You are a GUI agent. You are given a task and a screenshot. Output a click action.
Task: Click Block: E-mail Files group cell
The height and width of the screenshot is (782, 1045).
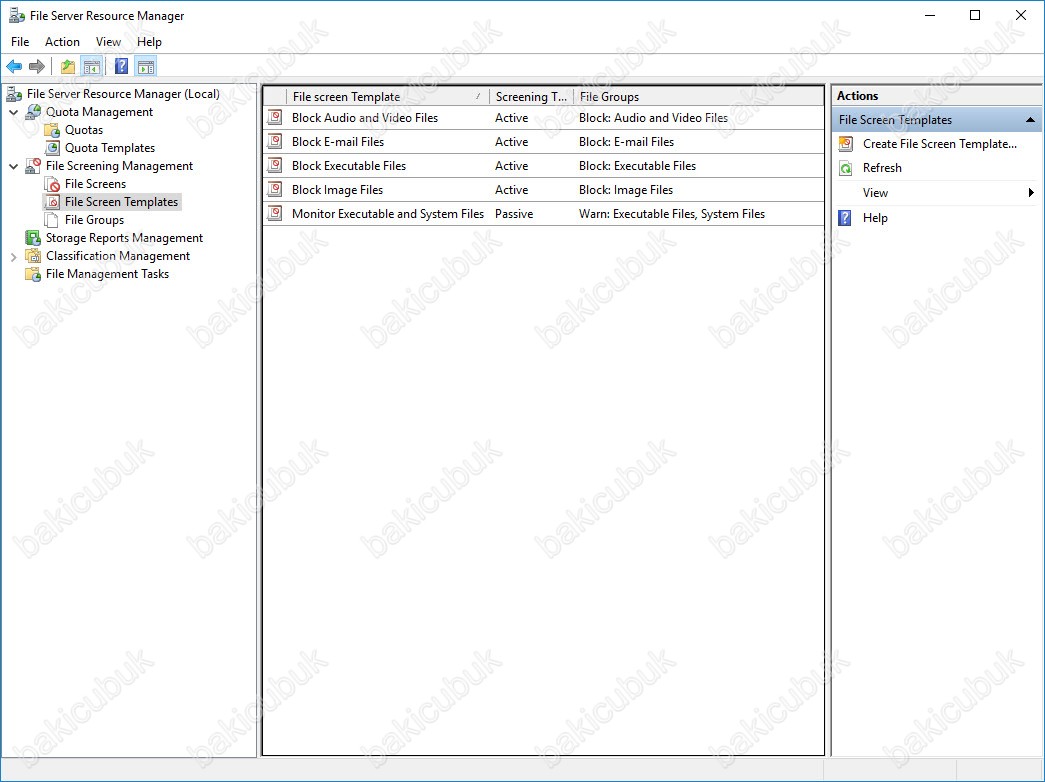click(x=626, y=141)
